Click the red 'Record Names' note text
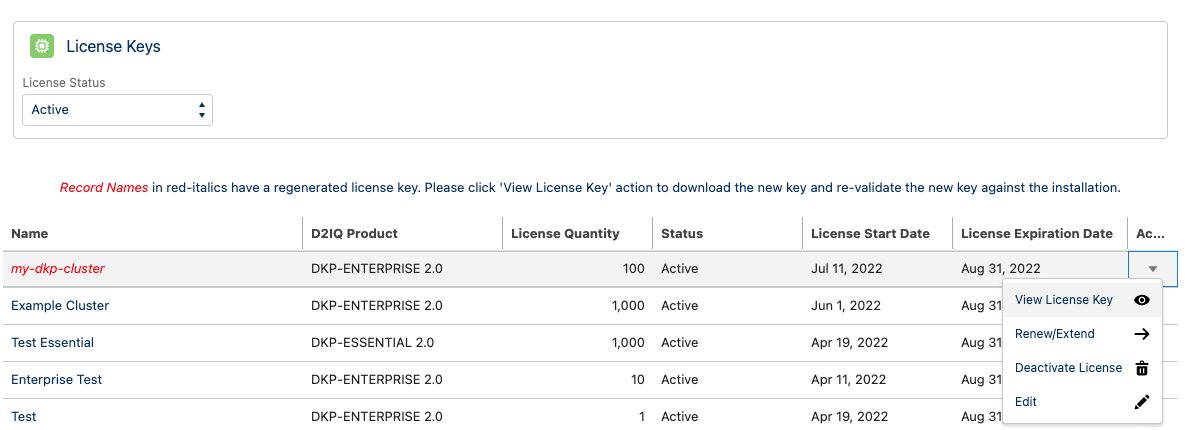The height and width of the screenshot is (430, 1188). pyautogui.click(x=104, y=187)
